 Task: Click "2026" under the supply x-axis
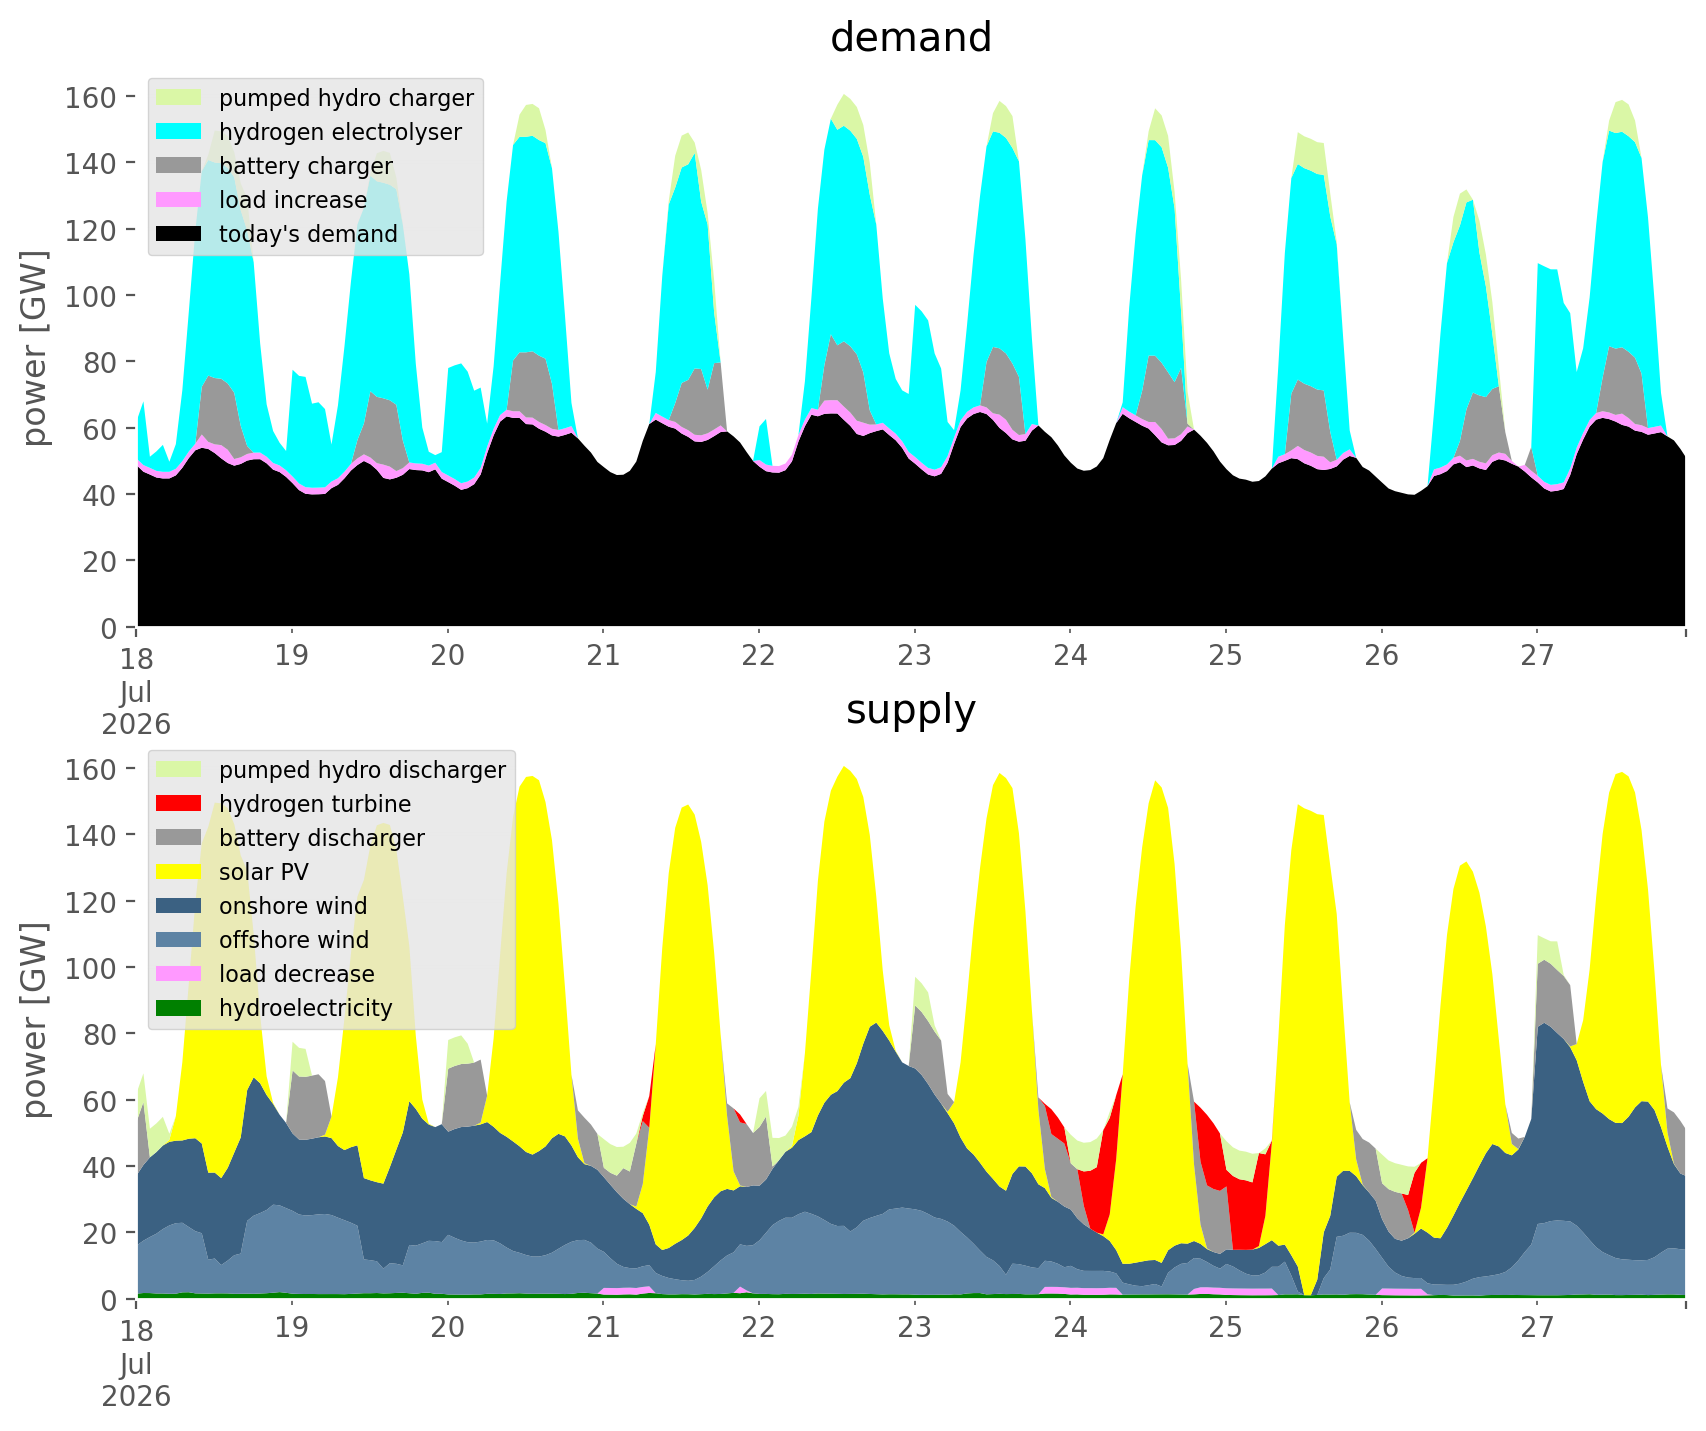[x=136, y=1396]
